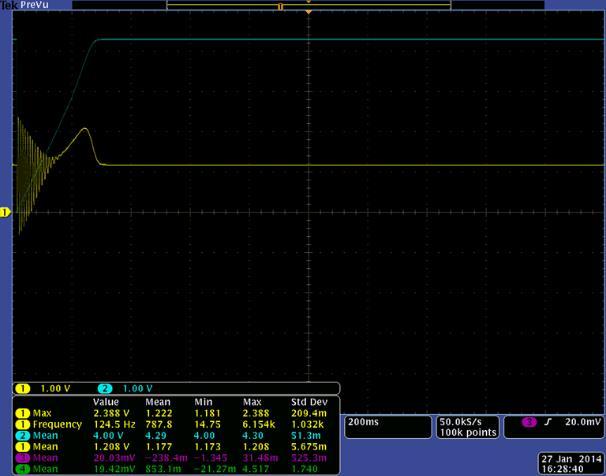Screen dimensions: 606x476
Task: Click the Mean column header
Action: pyautogui.click(x=158, y=402)
